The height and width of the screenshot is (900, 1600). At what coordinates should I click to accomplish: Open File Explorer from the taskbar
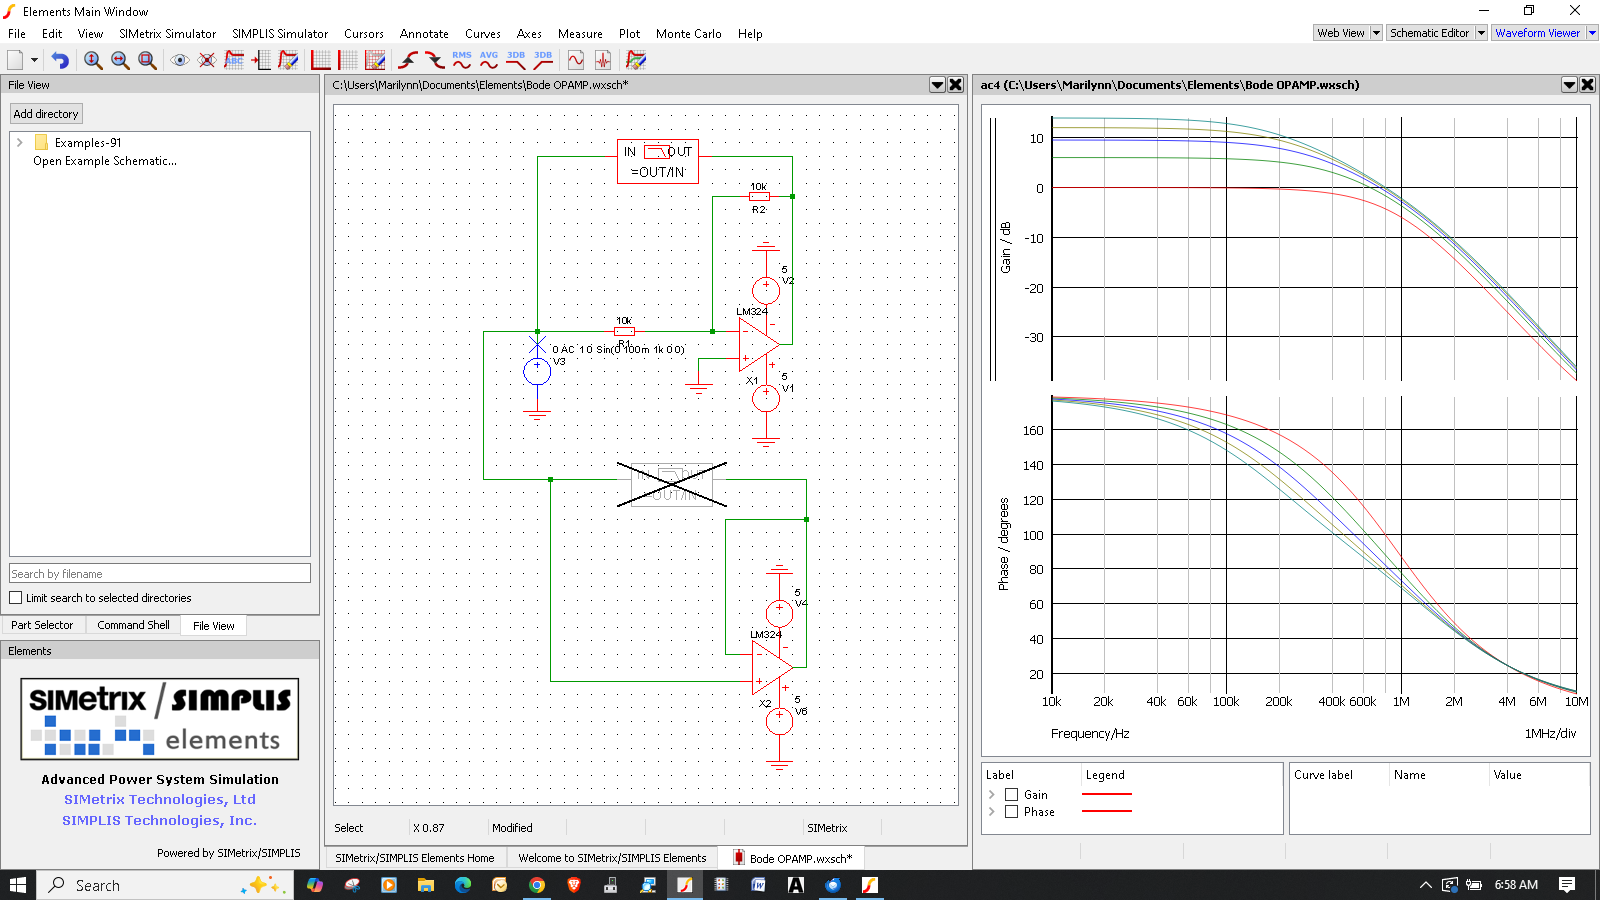tap(426, 885)
